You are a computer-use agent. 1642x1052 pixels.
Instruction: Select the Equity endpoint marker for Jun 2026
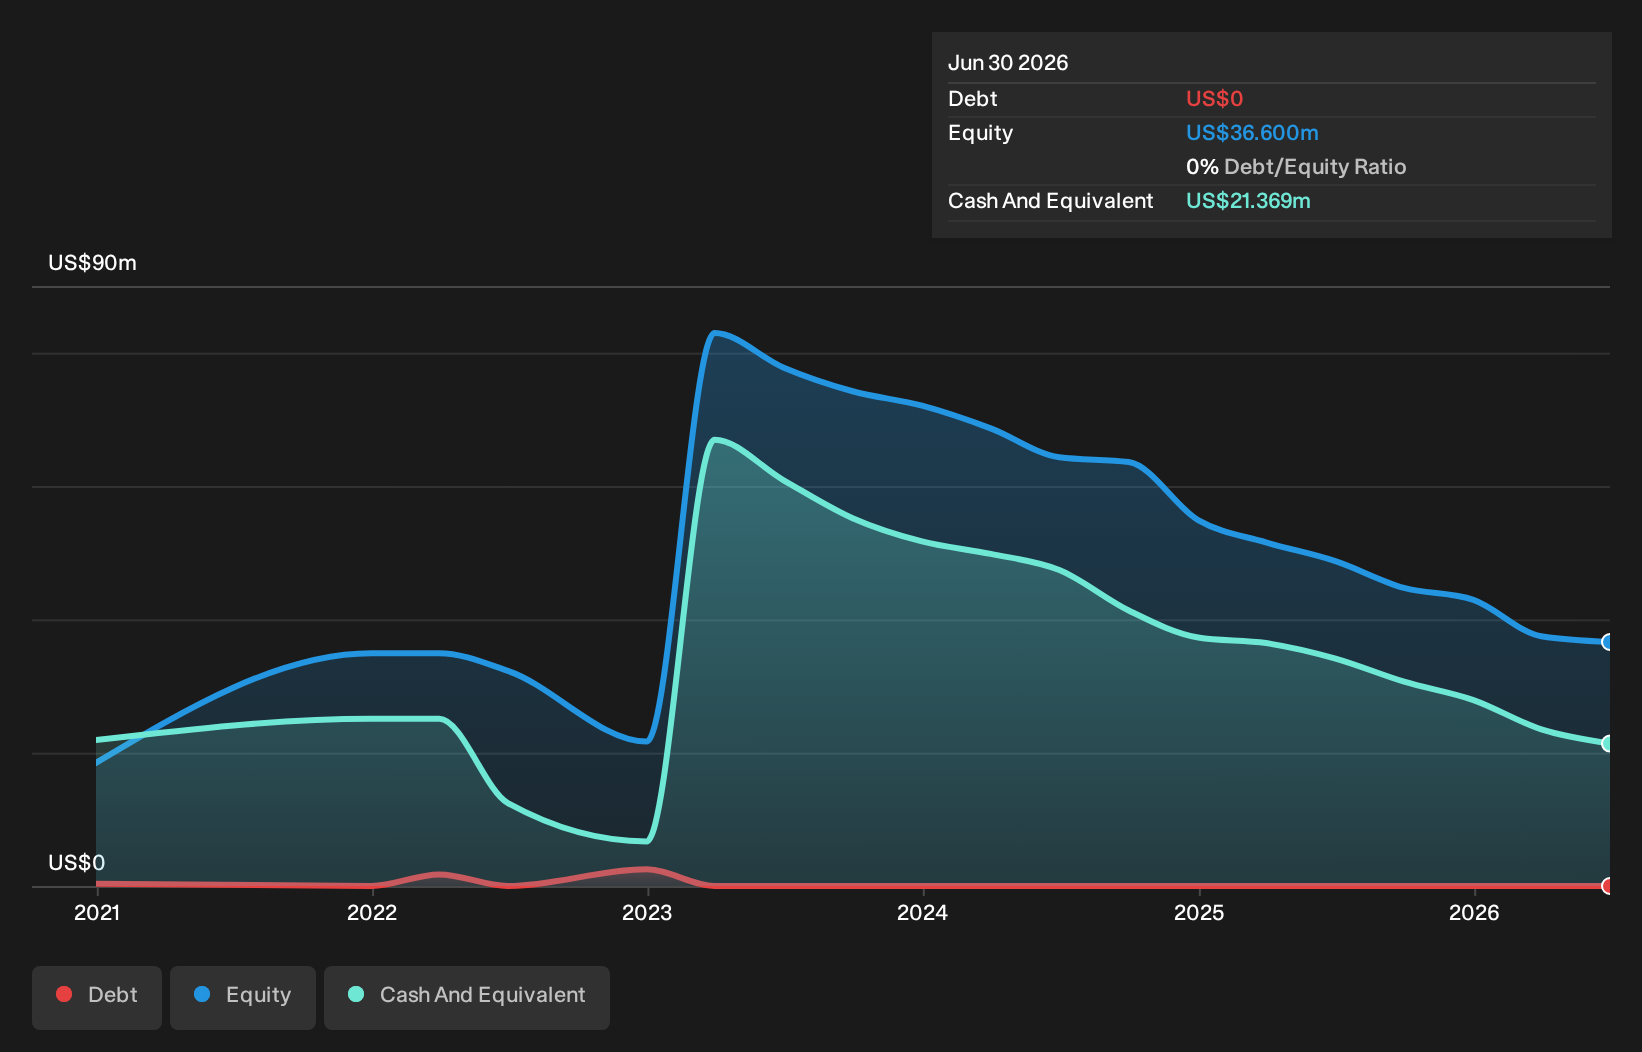1608,642
